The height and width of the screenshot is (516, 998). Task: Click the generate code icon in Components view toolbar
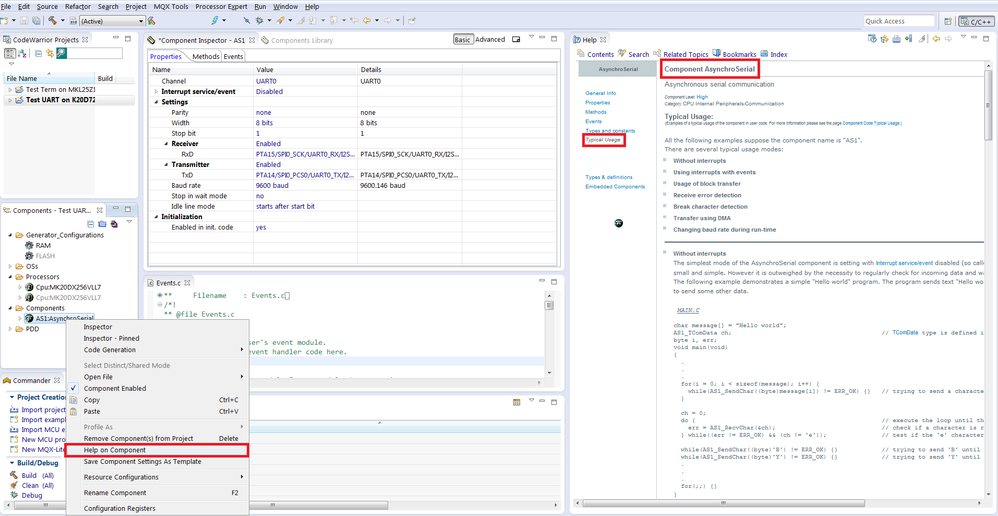click(x=114, y=224)
